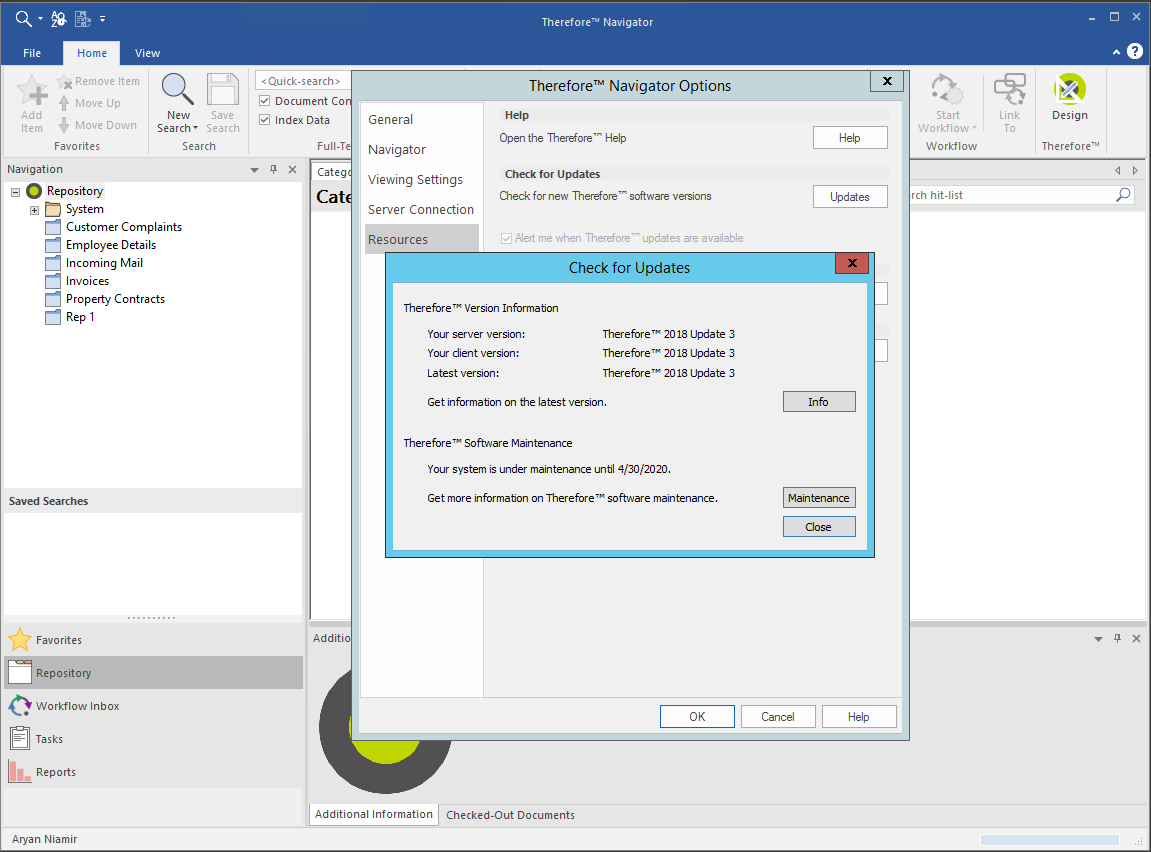Click the document structure icon in title bar
The height and width of the screenshot is (852, 1151).
[82, 19]
